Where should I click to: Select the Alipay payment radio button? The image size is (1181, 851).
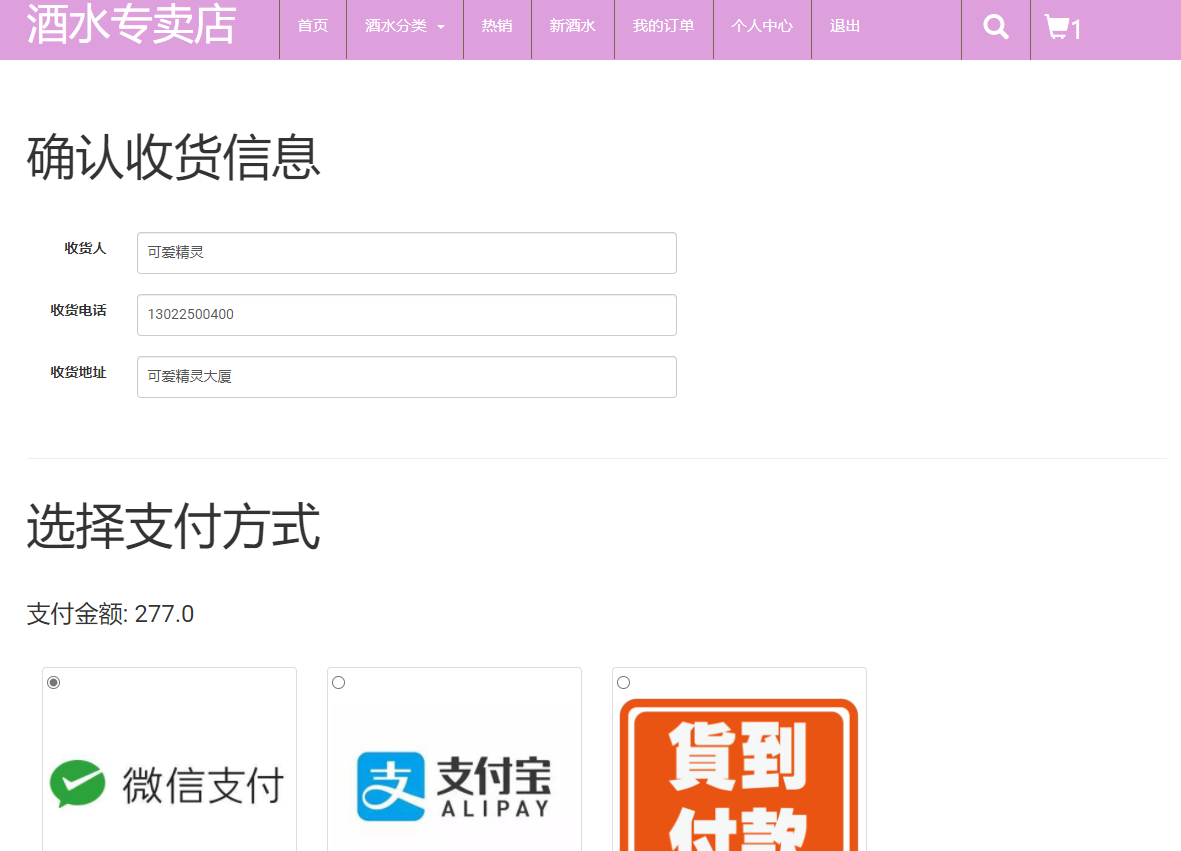coord(337,682)
